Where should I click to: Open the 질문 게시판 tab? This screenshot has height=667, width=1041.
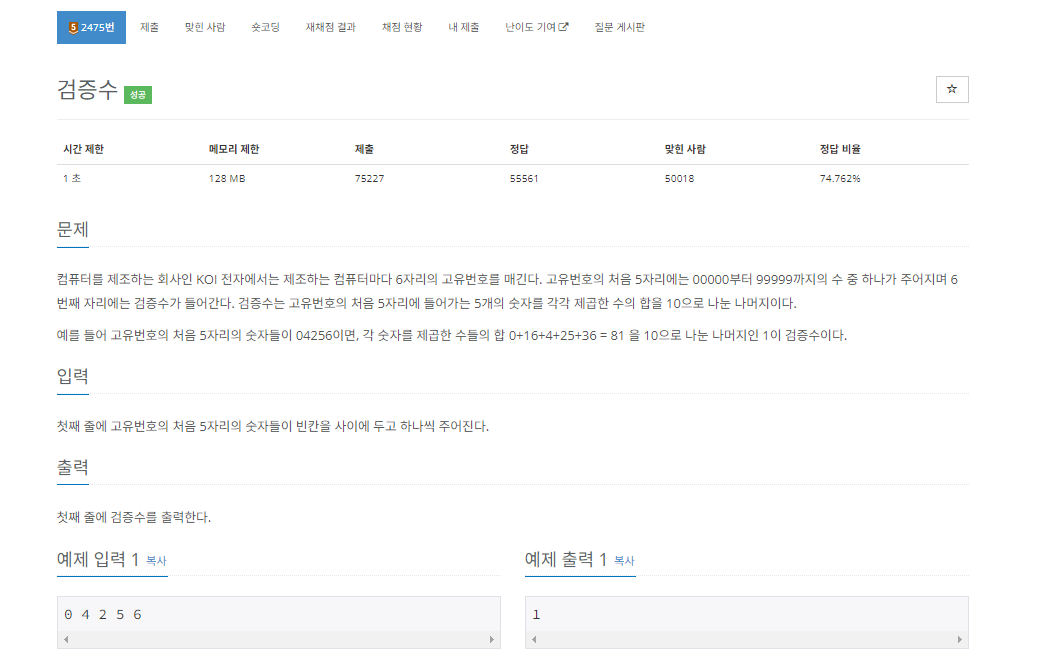coord(619,27)
